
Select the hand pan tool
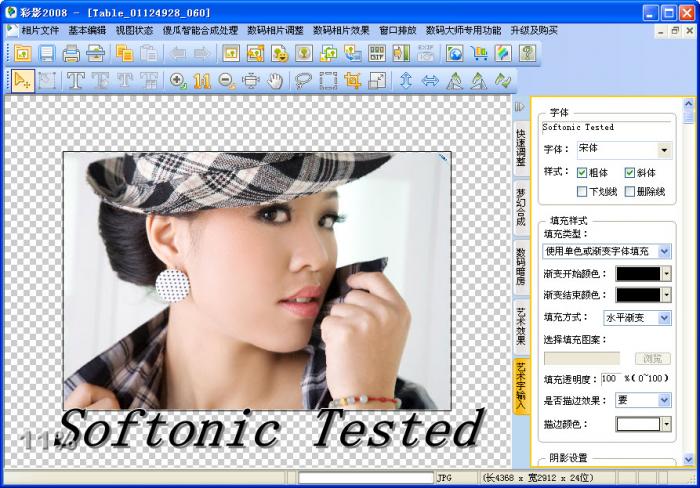[275, 81]
